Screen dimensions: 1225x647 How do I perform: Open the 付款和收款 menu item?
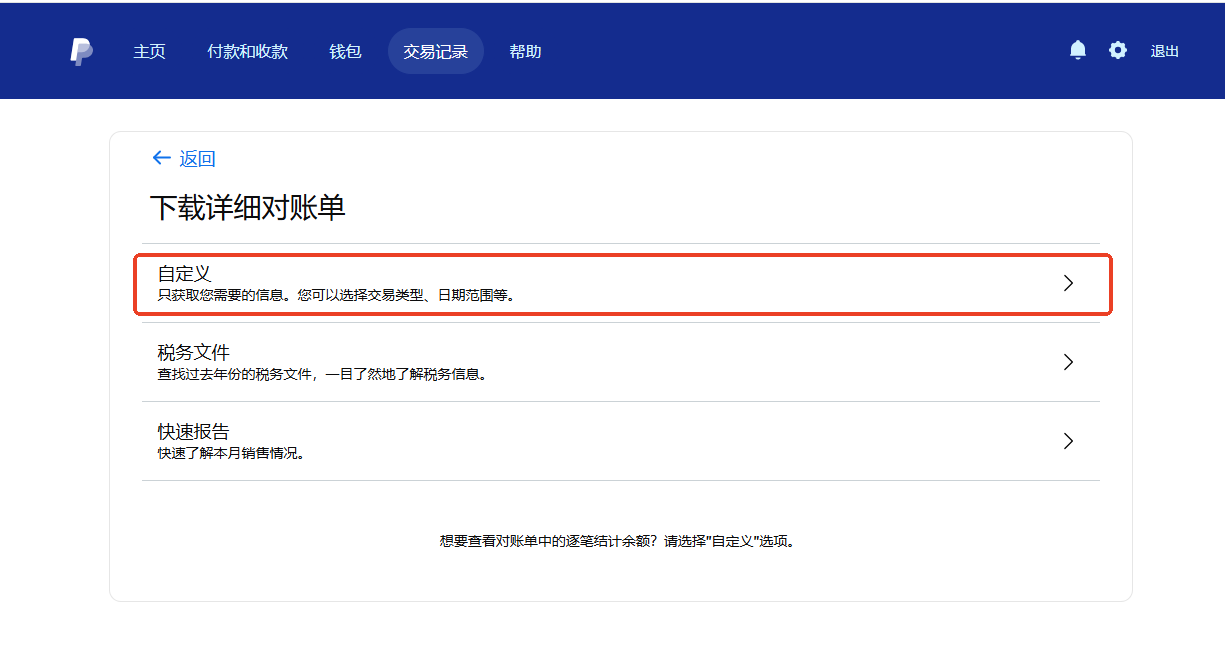247,52
